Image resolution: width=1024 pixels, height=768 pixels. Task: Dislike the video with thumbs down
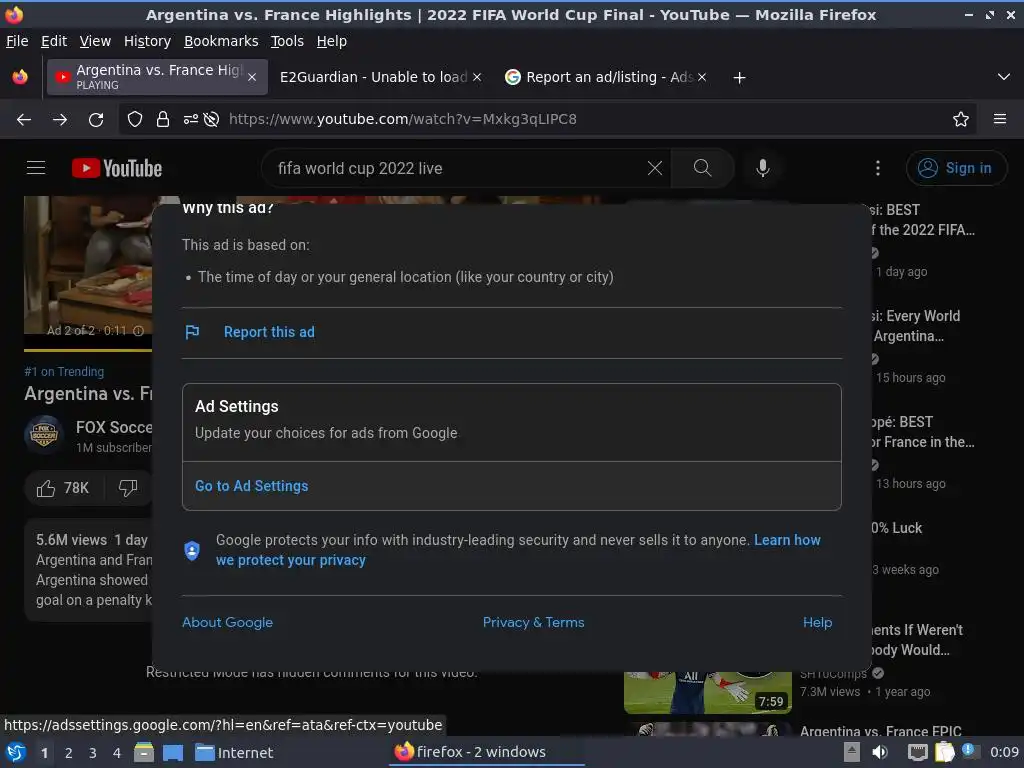[128, 488]
